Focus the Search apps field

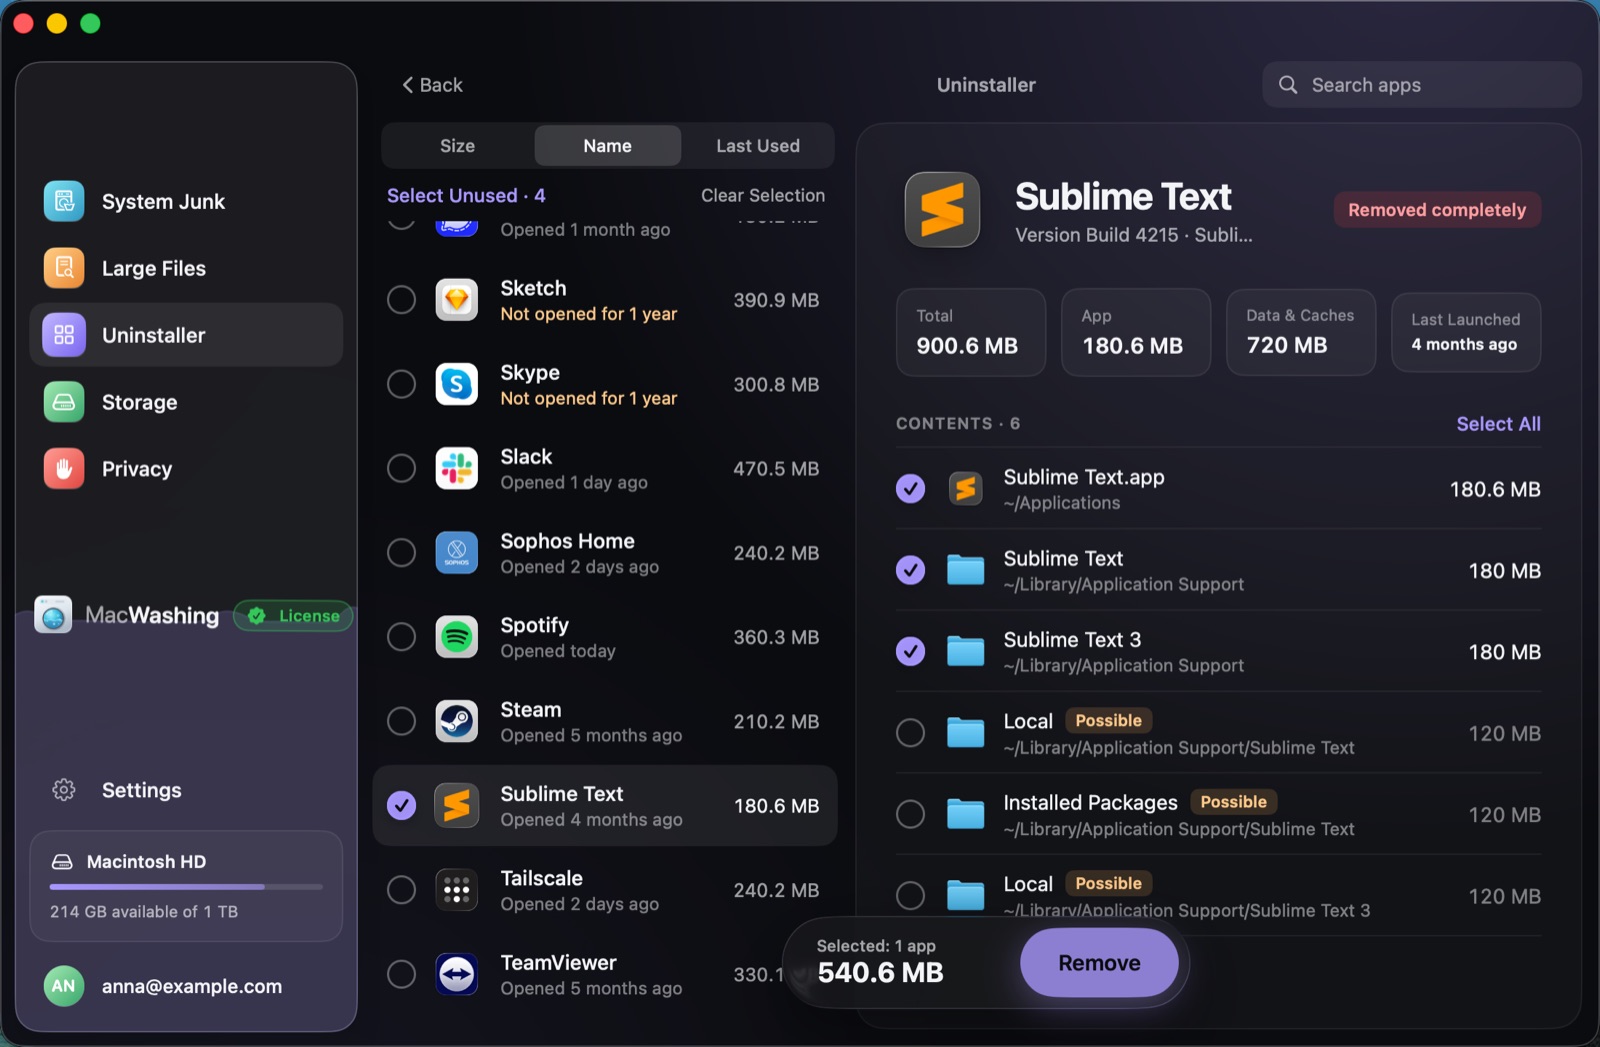click(1421, 85)
